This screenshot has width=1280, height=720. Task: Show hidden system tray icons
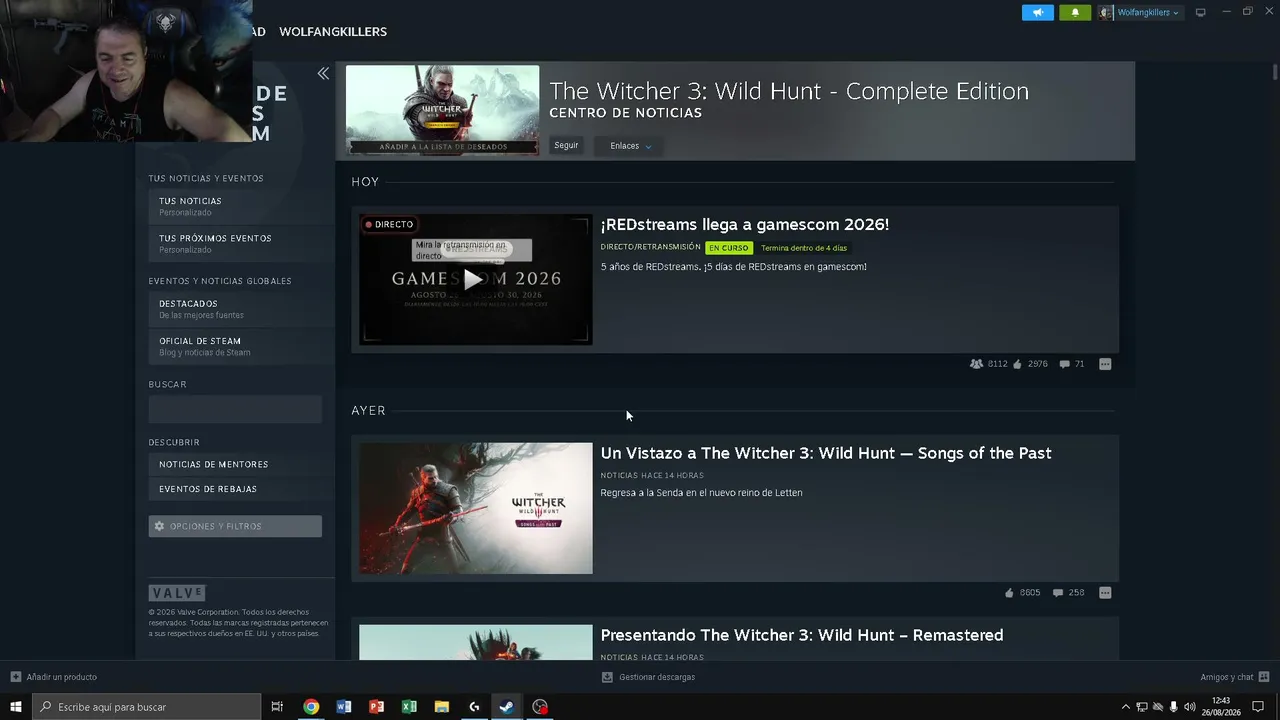1126,707
